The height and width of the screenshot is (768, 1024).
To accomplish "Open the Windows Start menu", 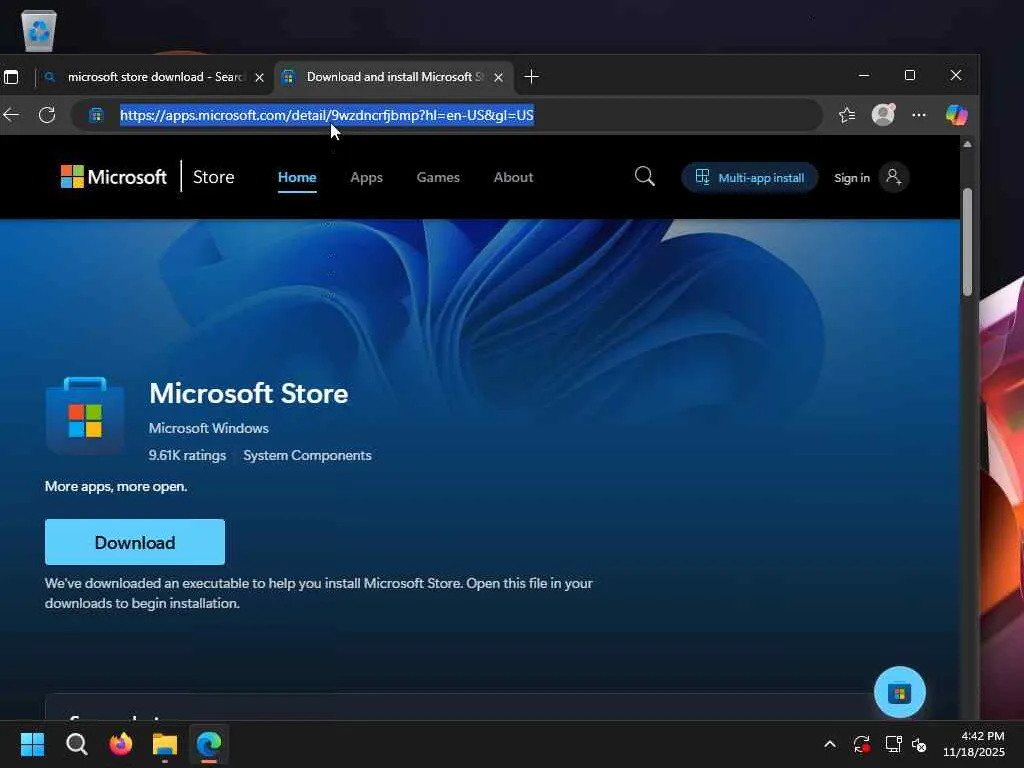I will [x=33, y=744].
